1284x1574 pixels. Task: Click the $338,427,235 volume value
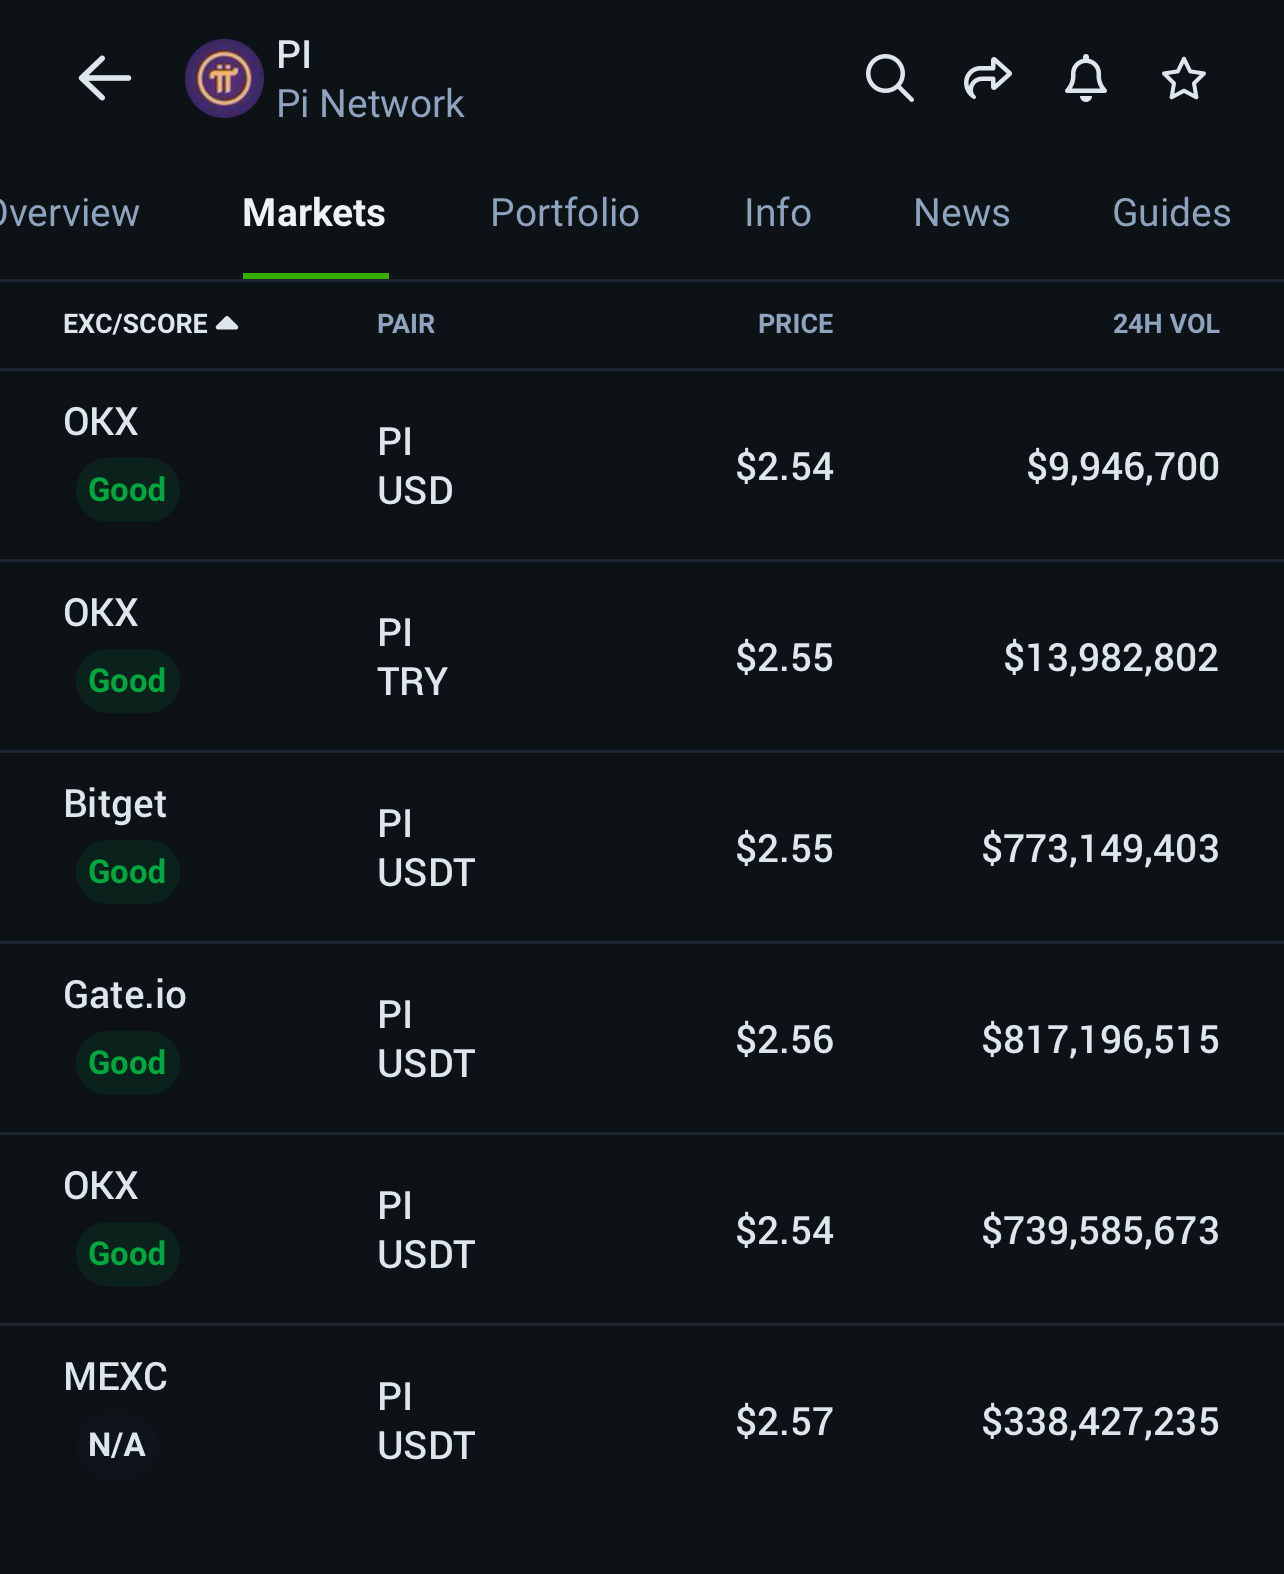point(1100,1421)
